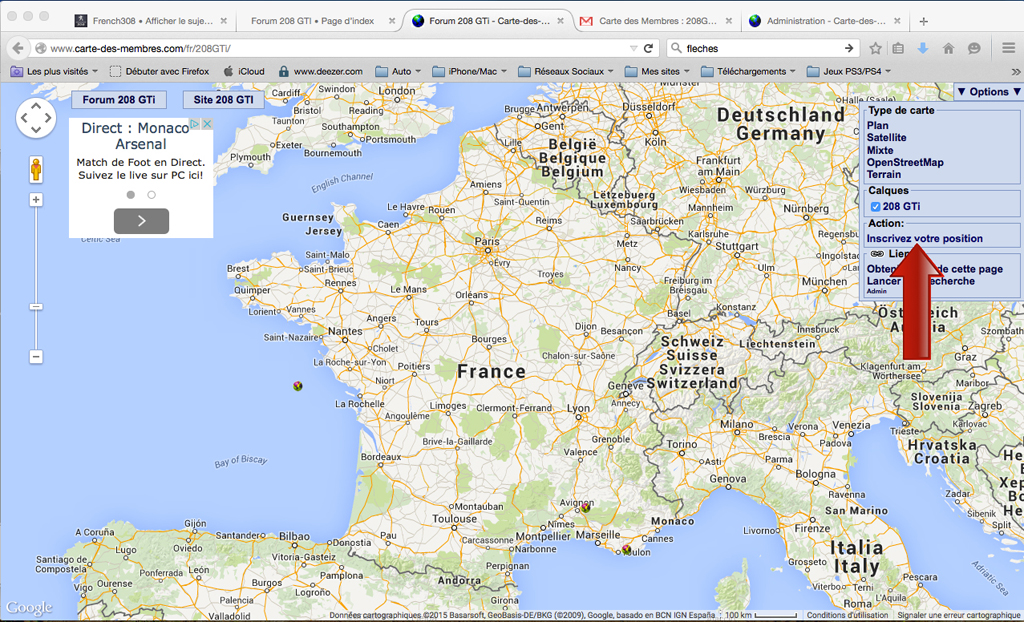This screenshot has width=1024, height=622.
Task: Zoom out the map with the minus button
Action: 36,357
